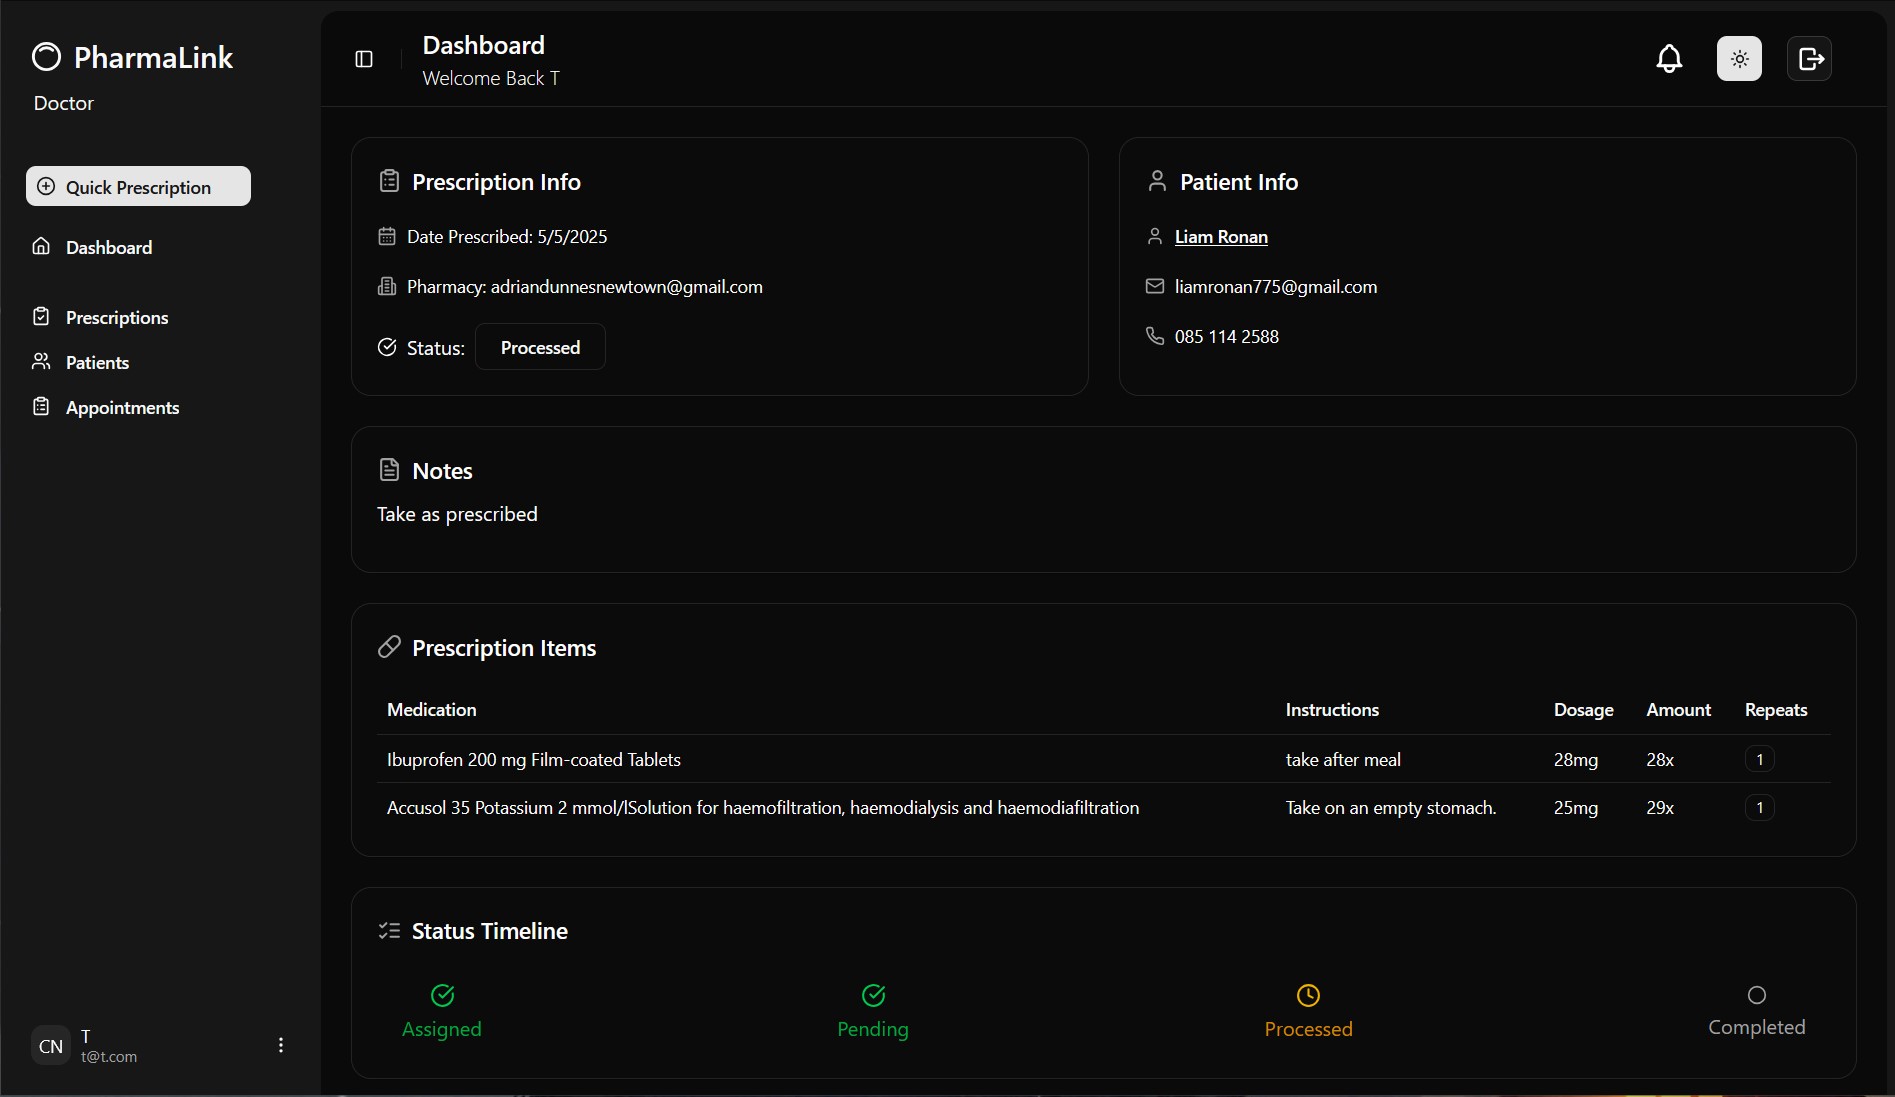Viewport: 1895px width, 1097px height.
Task: Click the Quick Prescription button
Action: tap(138, 187)
